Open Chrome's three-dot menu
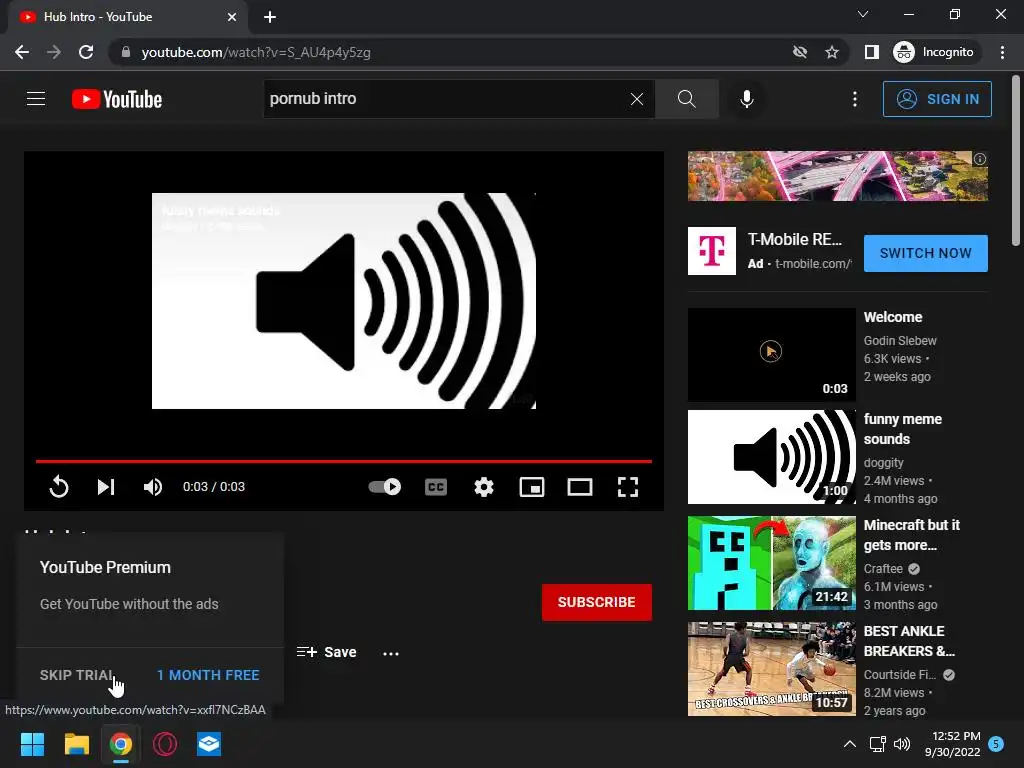 click(x=1002, y=52)
